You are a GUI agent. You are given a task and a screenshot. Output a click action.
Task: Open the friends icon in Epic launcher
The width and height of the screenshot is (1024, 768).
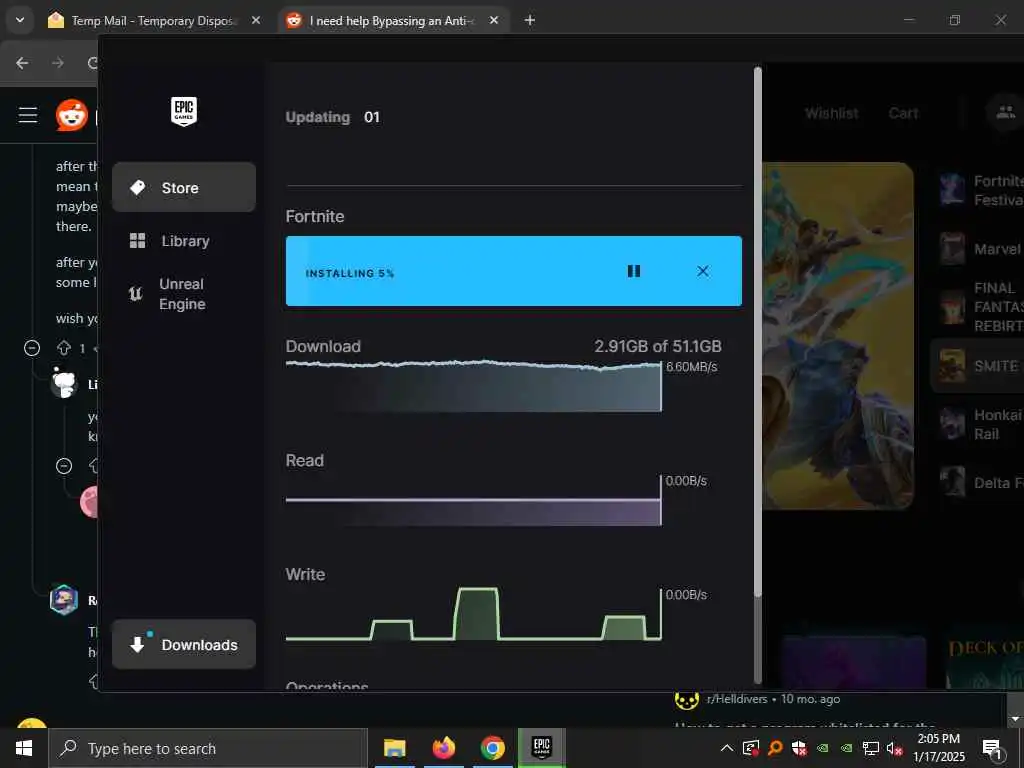(1005, 112)
